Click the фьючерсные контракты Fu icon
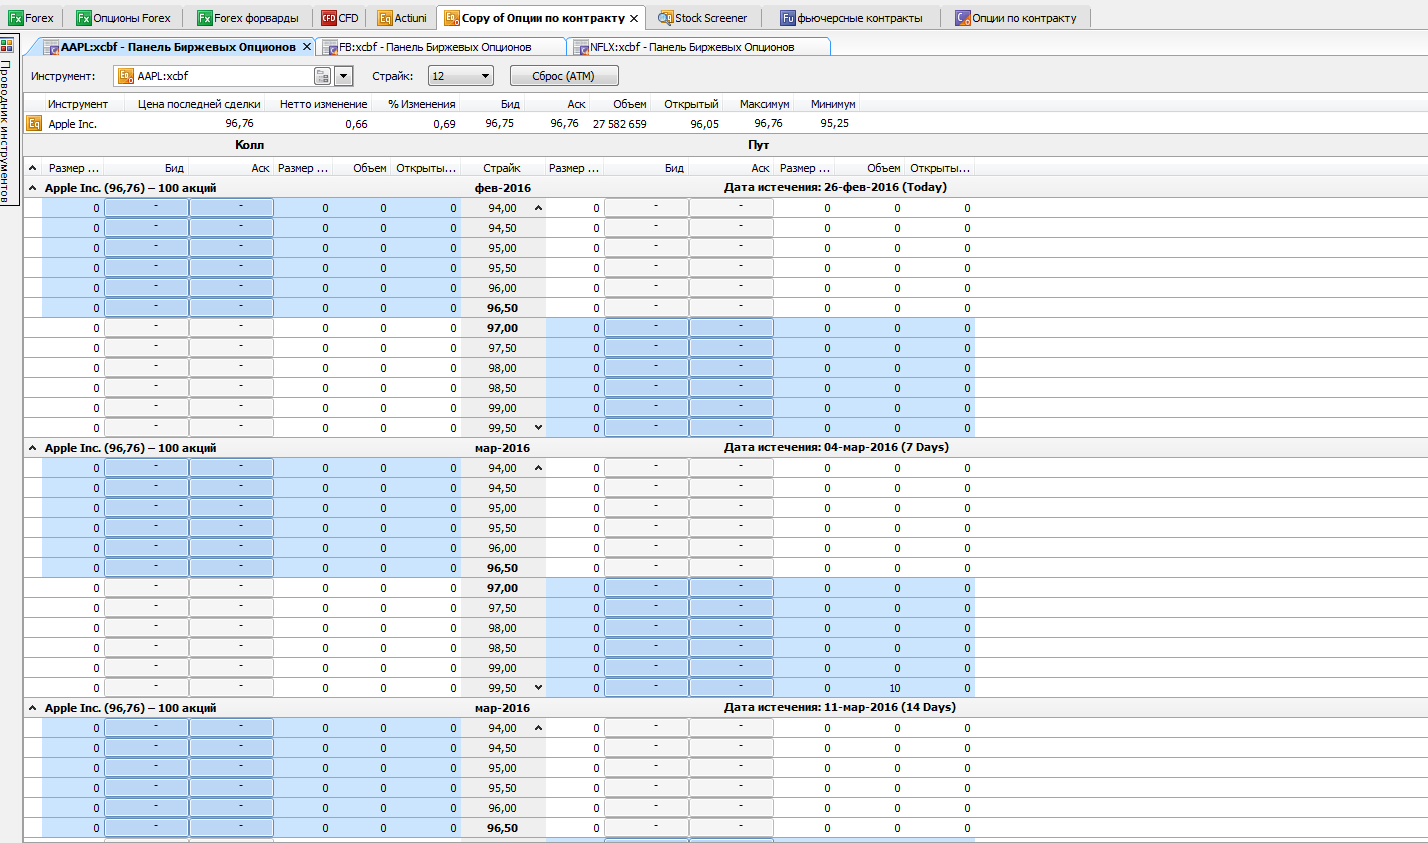1428x843 pixels. point(788,18)
